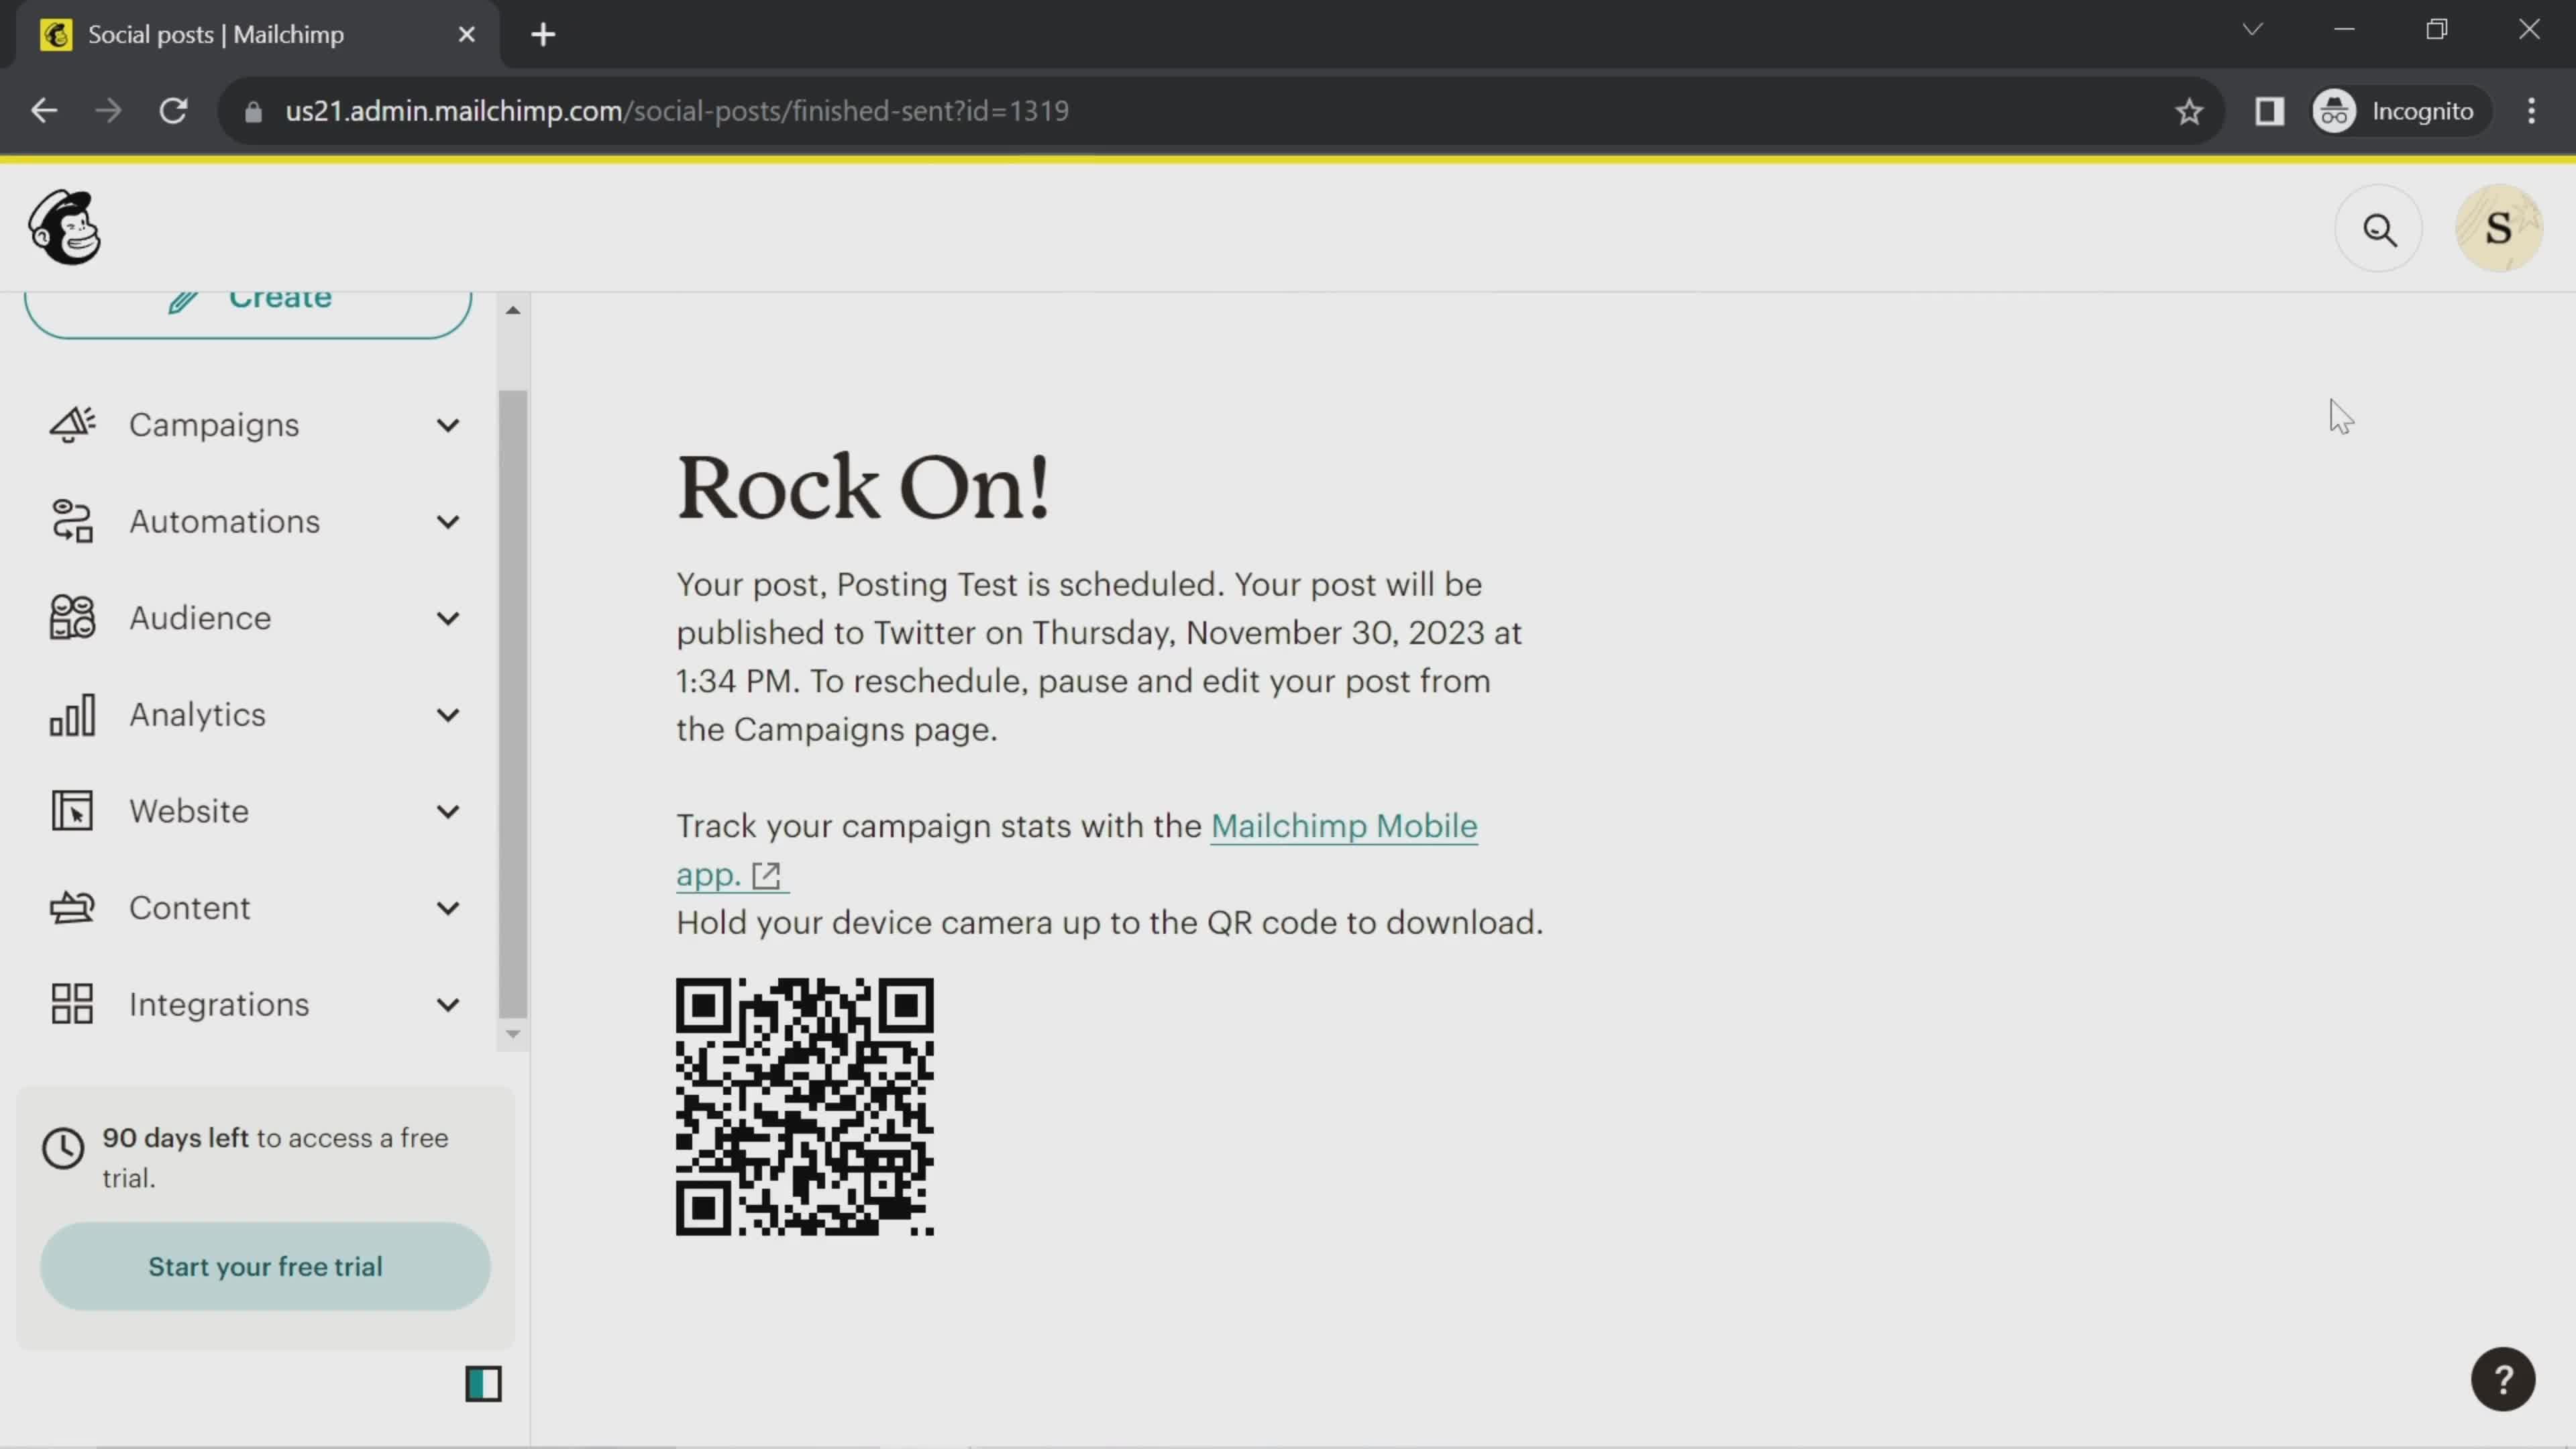
Task: Click the Analytics section icon
Action: pos(70,714)
